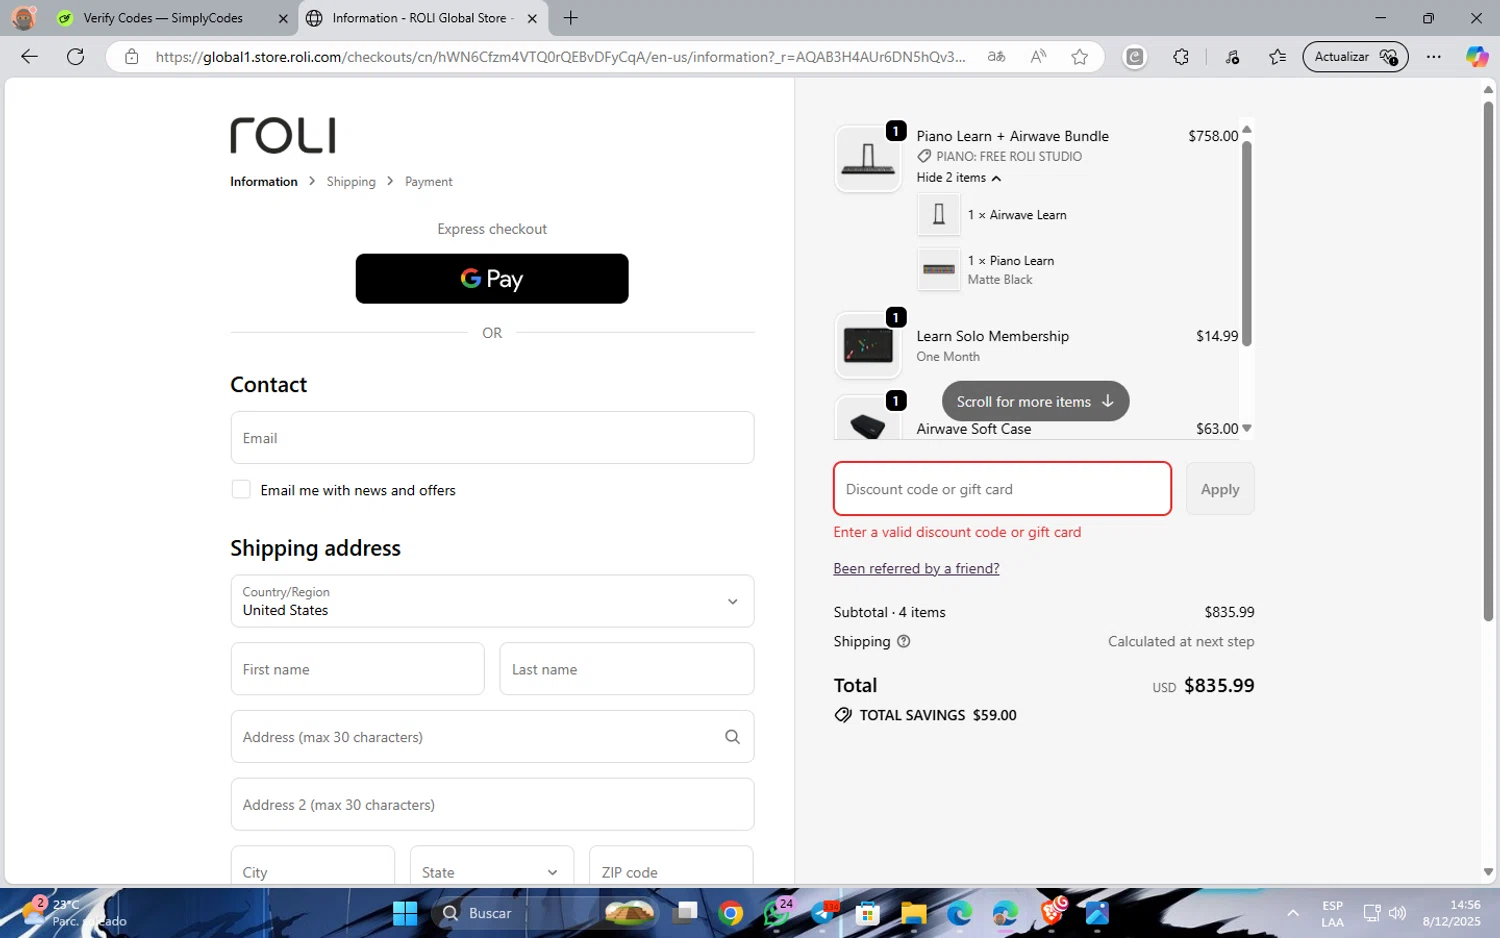Click the ZIP code field

click(671, 868)
